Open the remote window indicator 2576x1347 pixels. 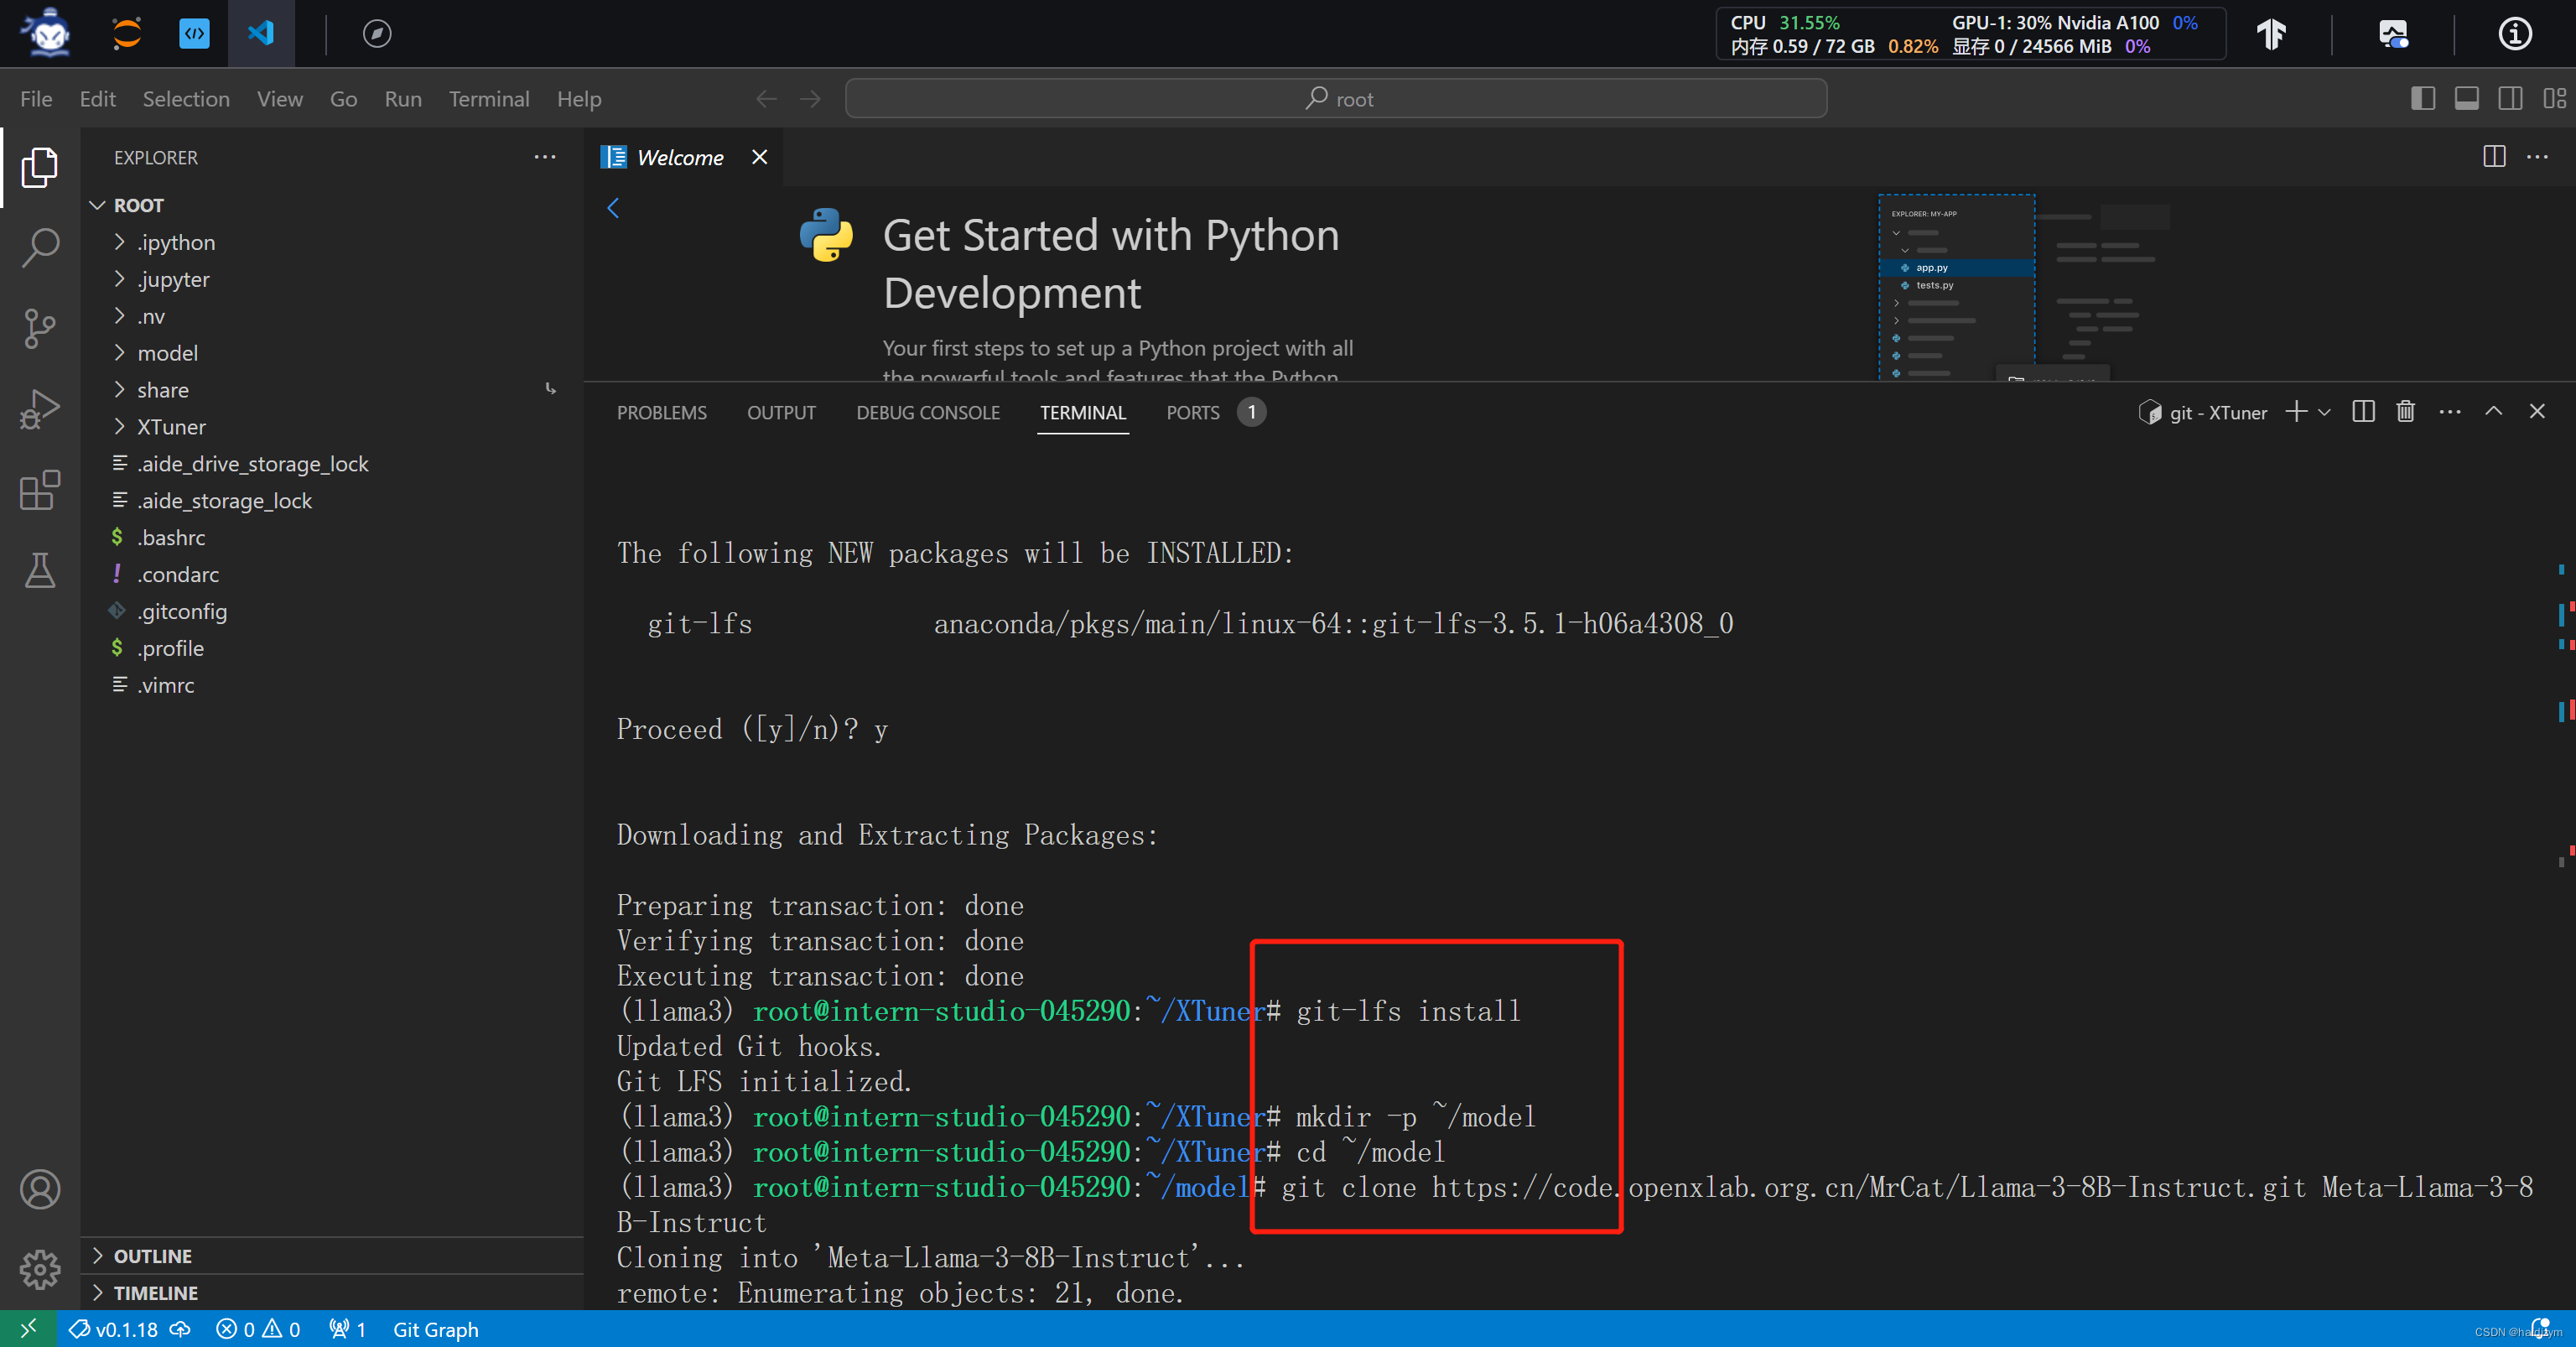[28, 1329]
